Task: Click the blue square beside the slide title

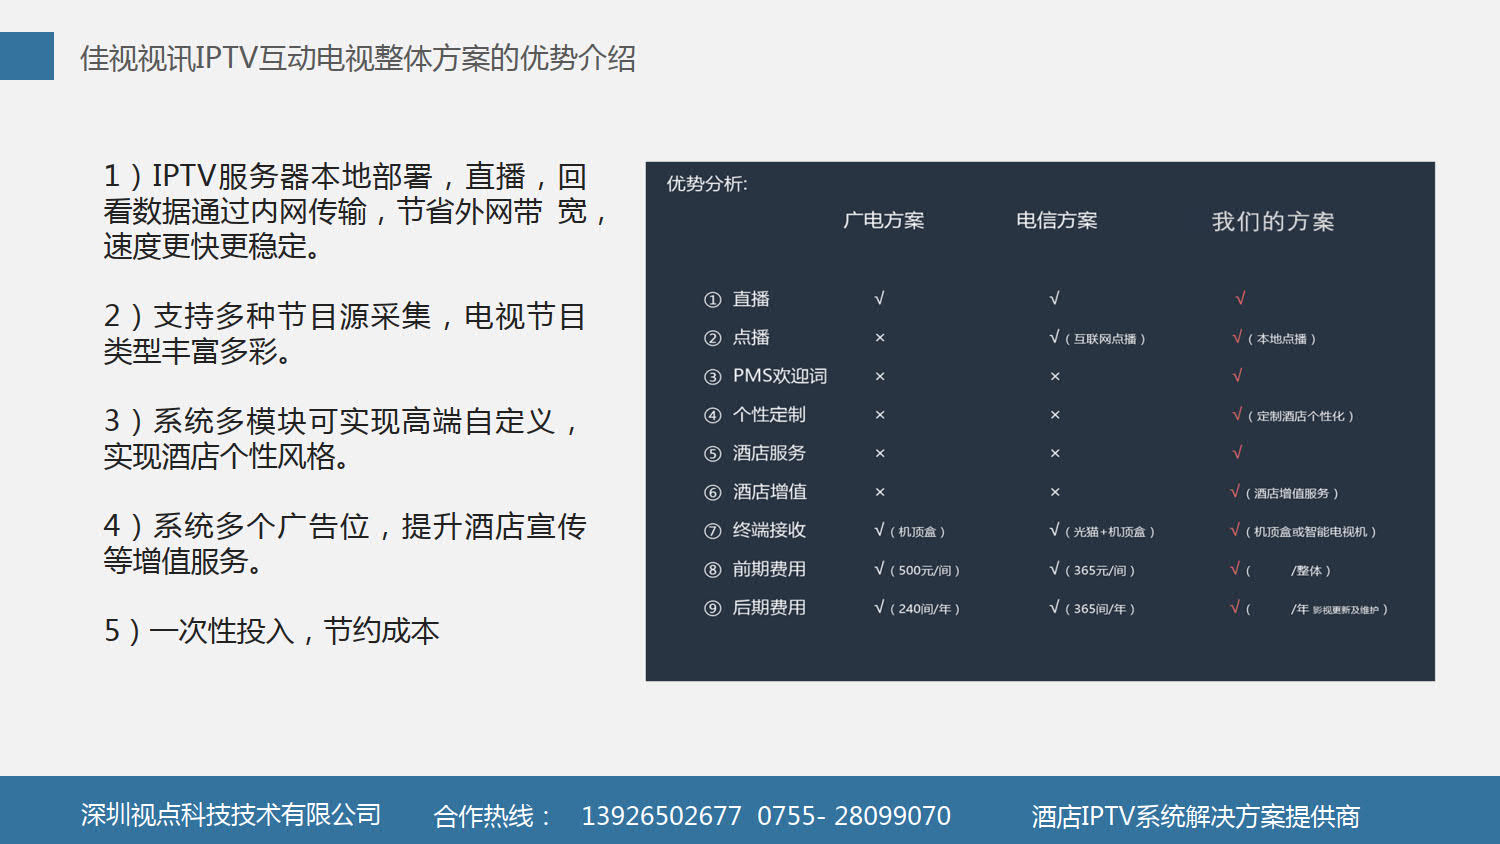Action: coord(27,56)
